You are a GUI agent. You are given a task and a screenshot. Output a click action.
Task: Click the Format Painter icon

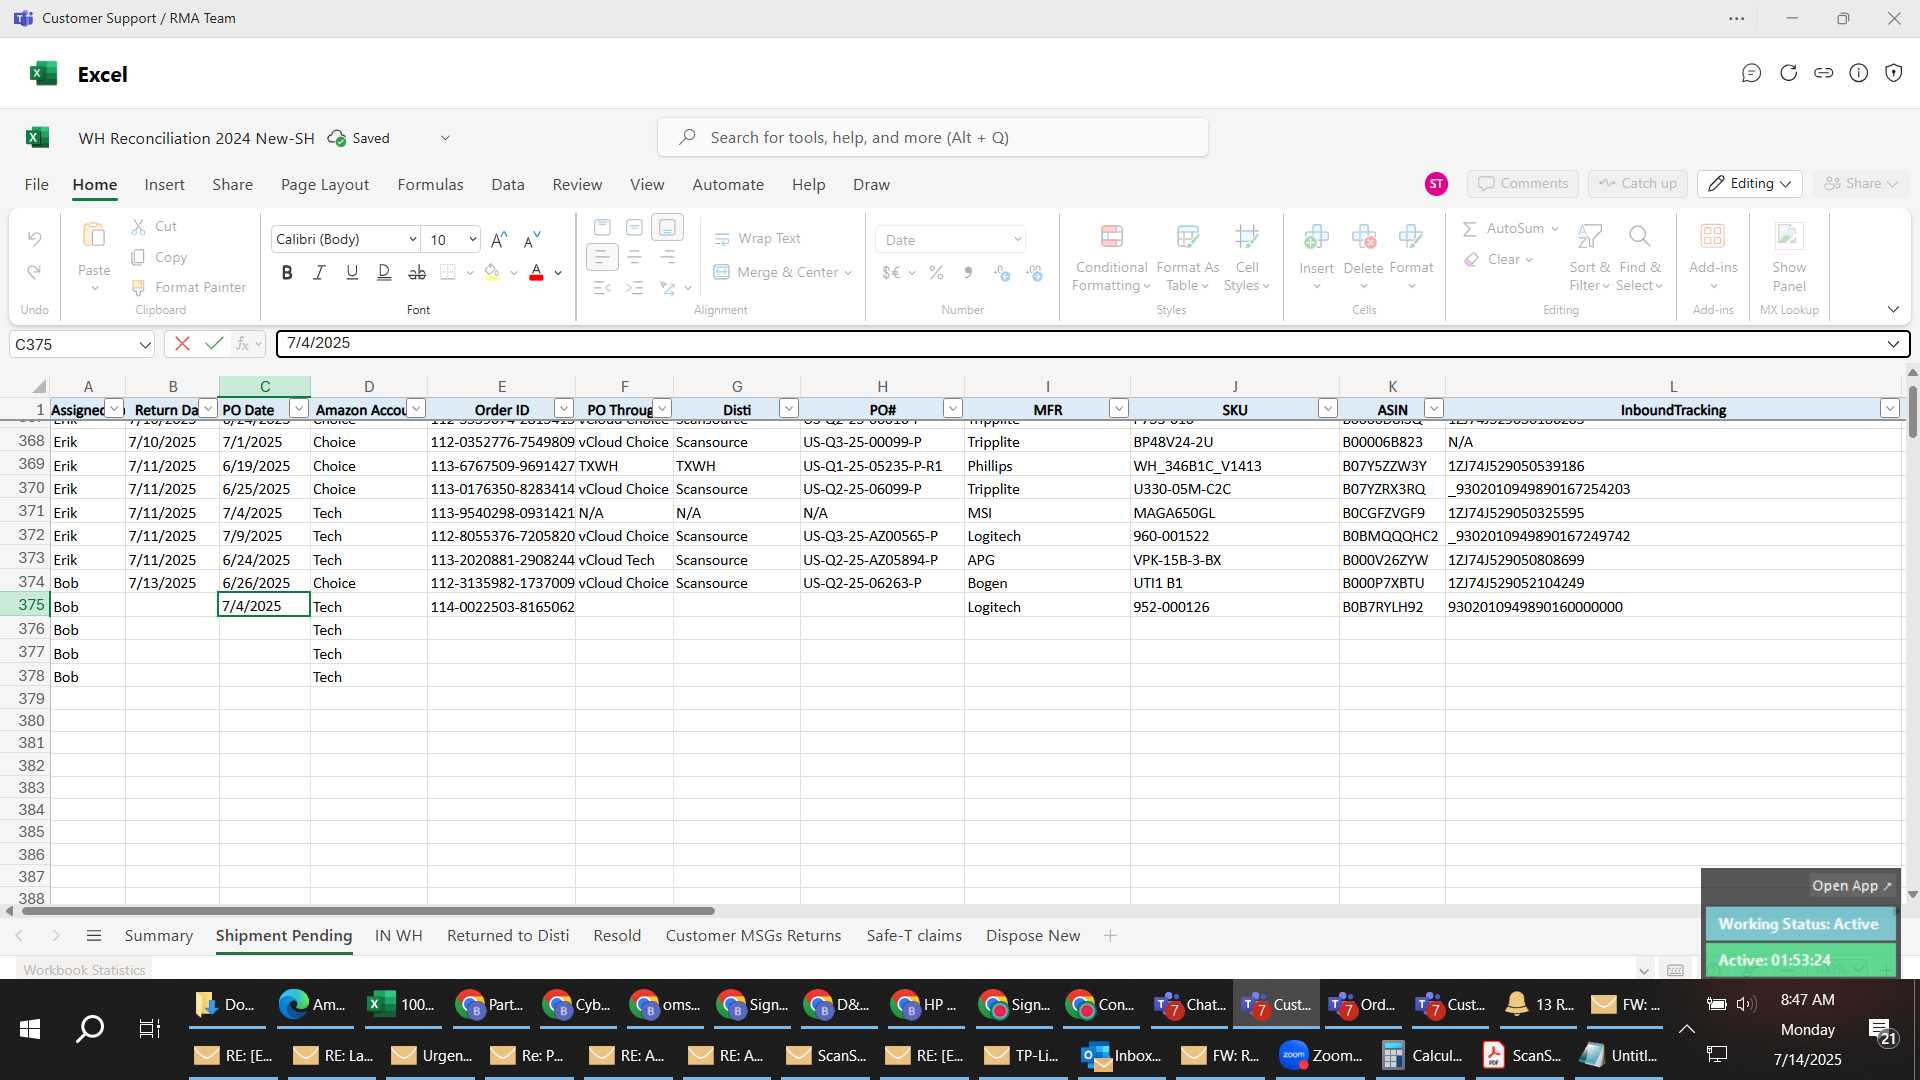coord(138,288)
